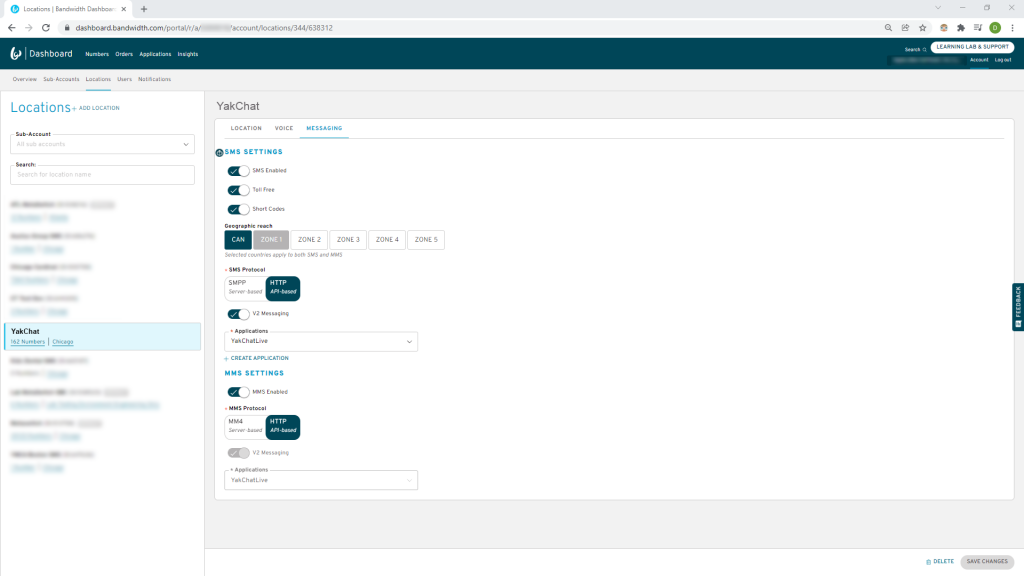Click the SMS Settings info icon
1024x576 pixels.
click(219, 152)
